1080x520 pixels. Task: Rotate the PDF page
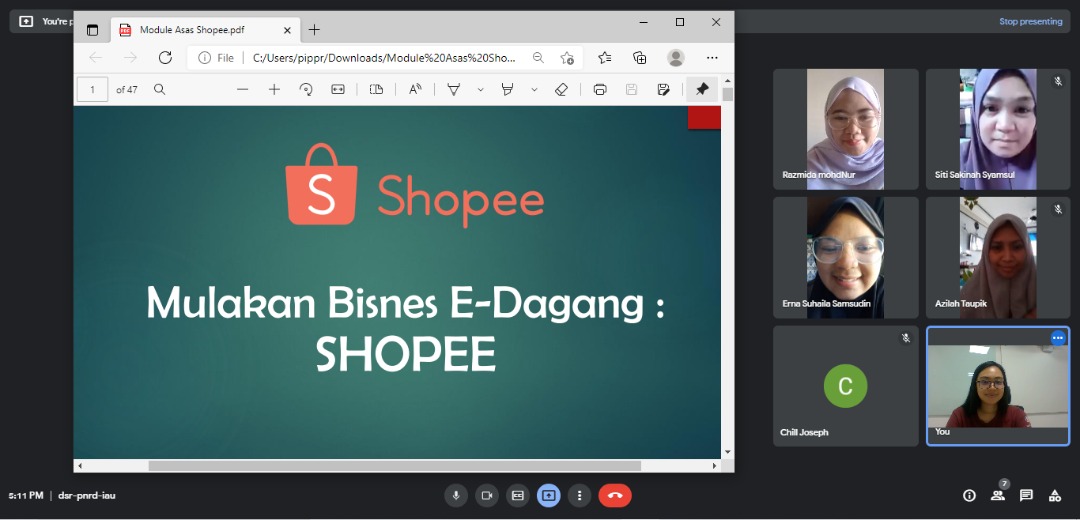[306, 90]
